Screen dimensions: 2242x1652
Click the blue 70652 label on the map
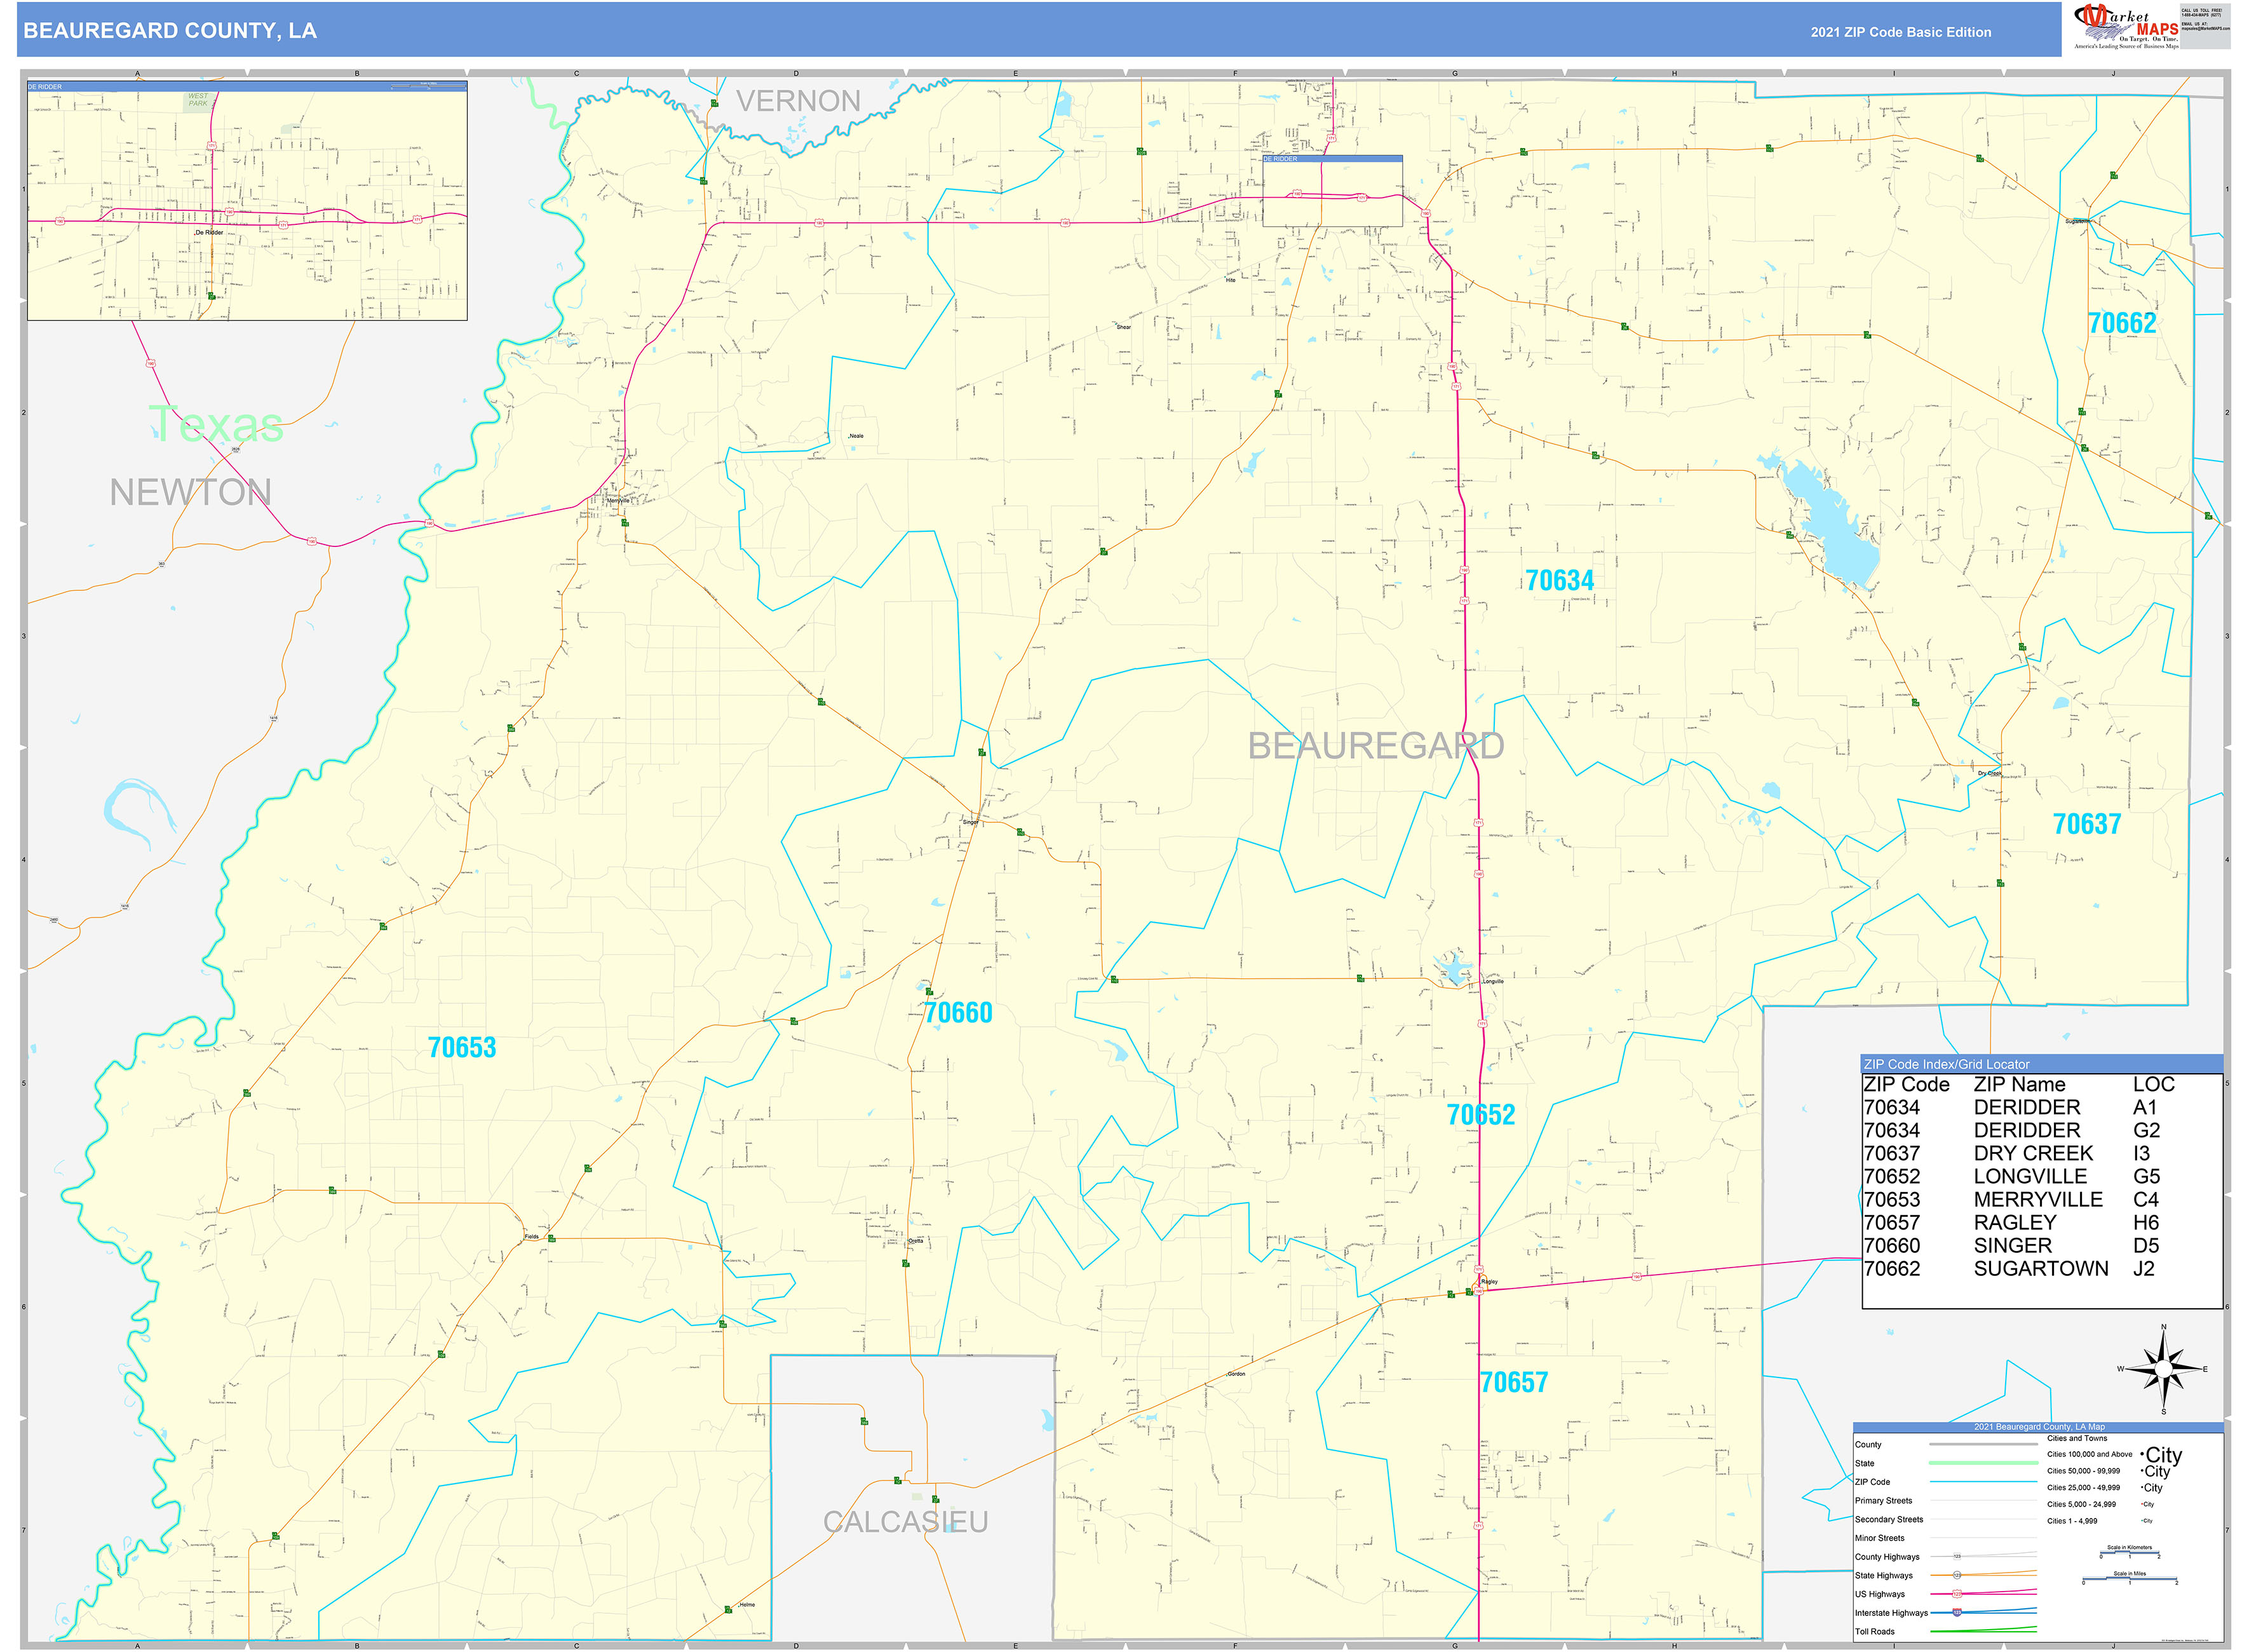pyautogui.click(x=1481, y=1115)
